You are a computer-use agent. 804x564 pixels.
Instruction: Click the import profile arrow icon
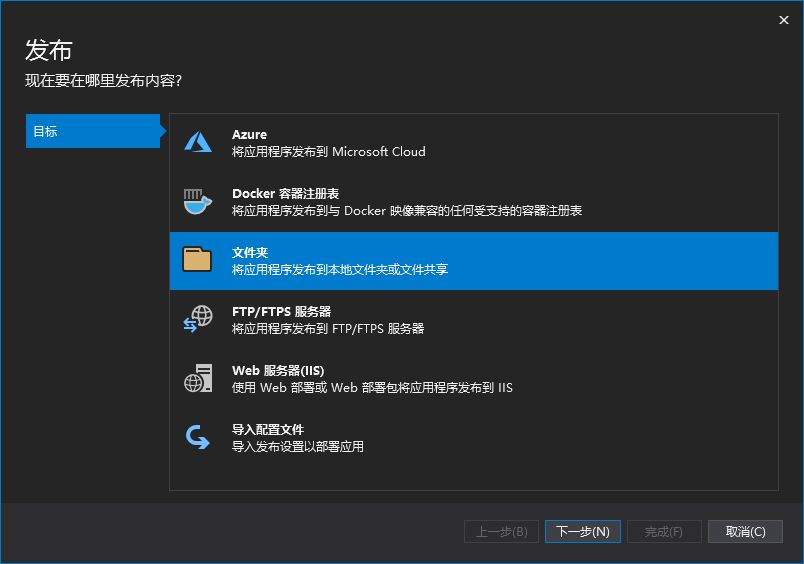pyautogui.click(x=197, y=437)
